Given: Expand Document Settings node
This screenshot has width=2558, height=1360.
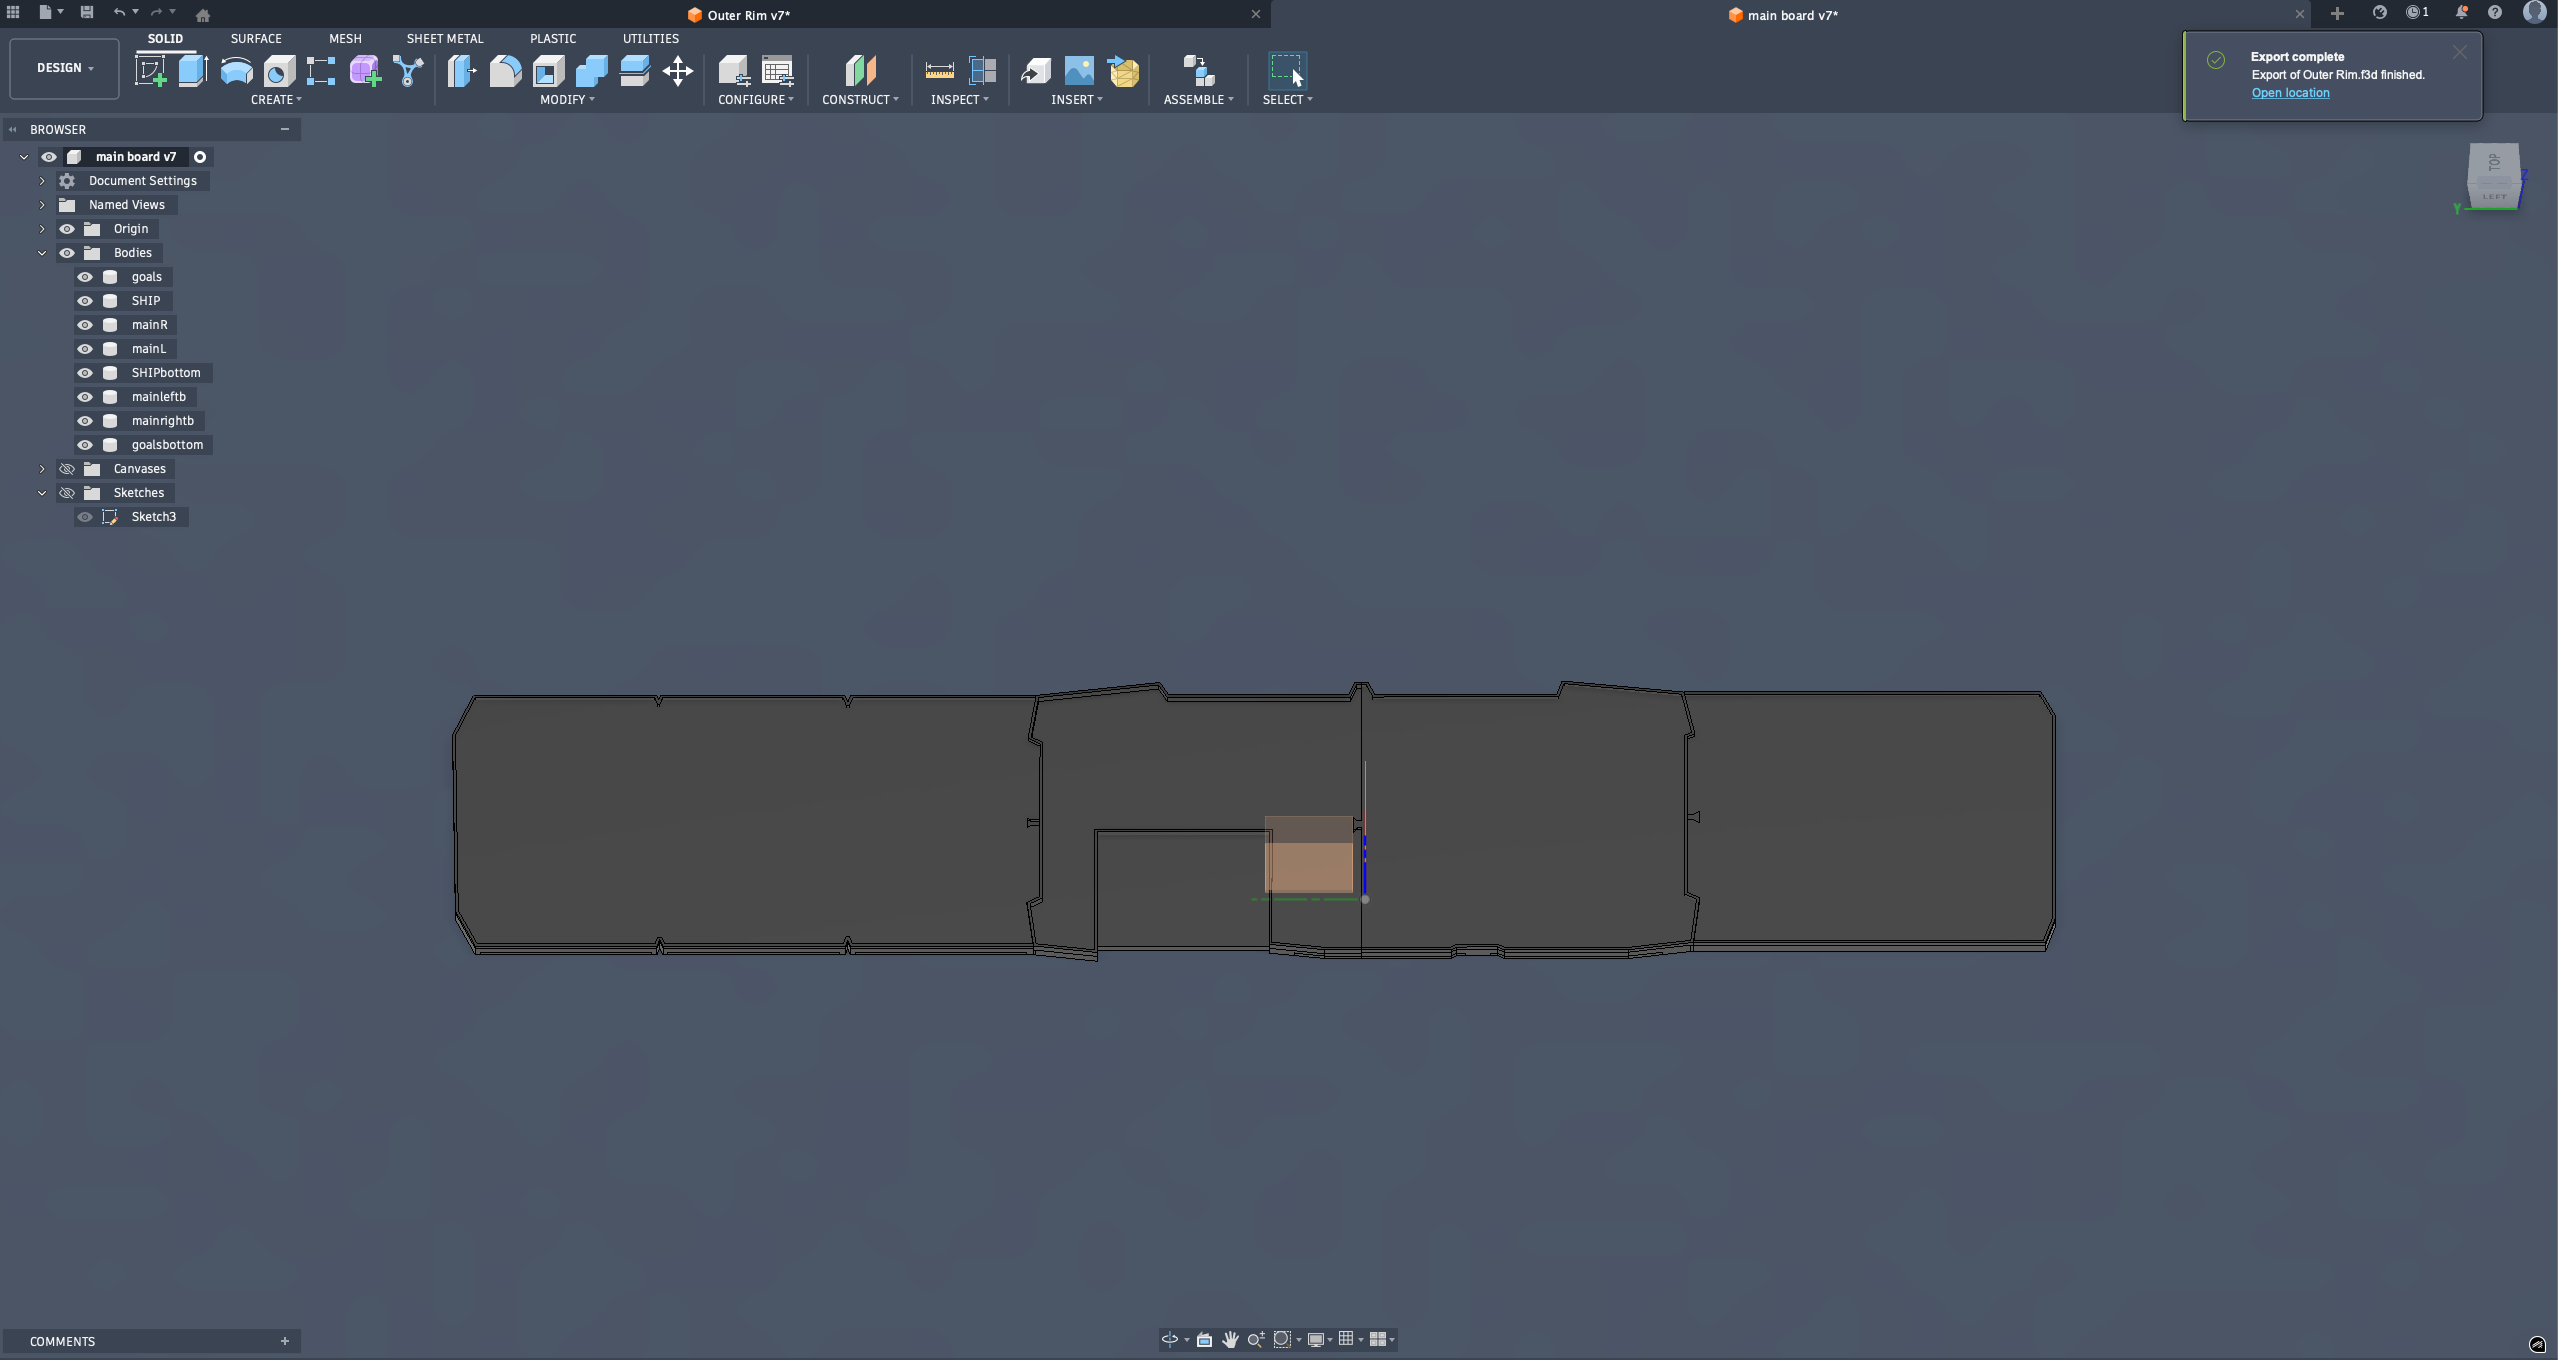Looking at the screenshot, I should click(42, 181).
